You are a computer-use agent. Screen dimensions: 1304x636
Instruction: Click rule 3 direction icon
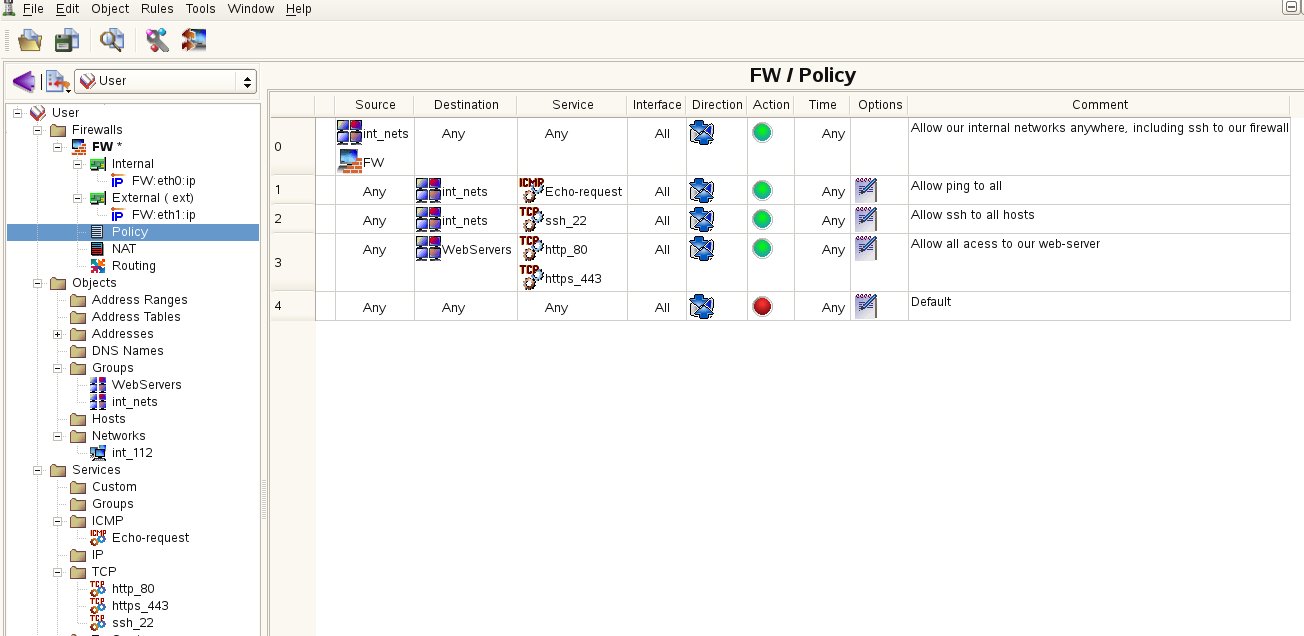[x=702, y=248]
